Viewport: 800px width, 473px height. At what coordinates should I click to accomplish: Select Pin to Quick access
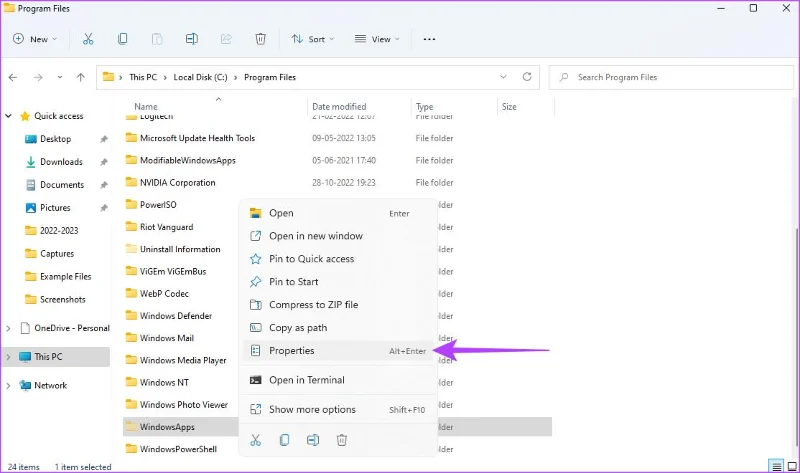click(338, 259)
